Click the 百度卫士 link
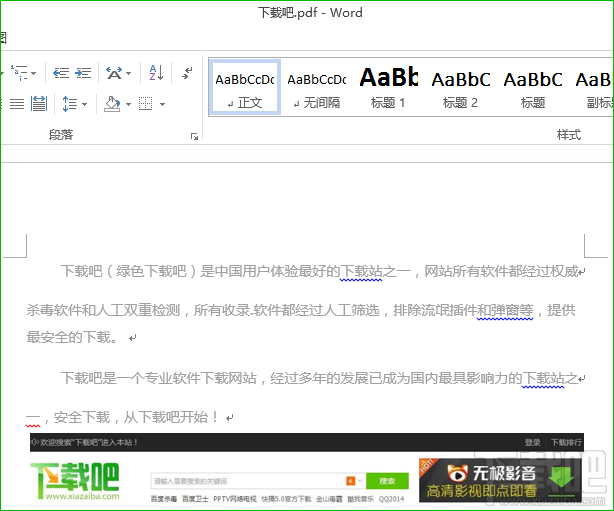614x511 pixels. [x=195, y=499]
